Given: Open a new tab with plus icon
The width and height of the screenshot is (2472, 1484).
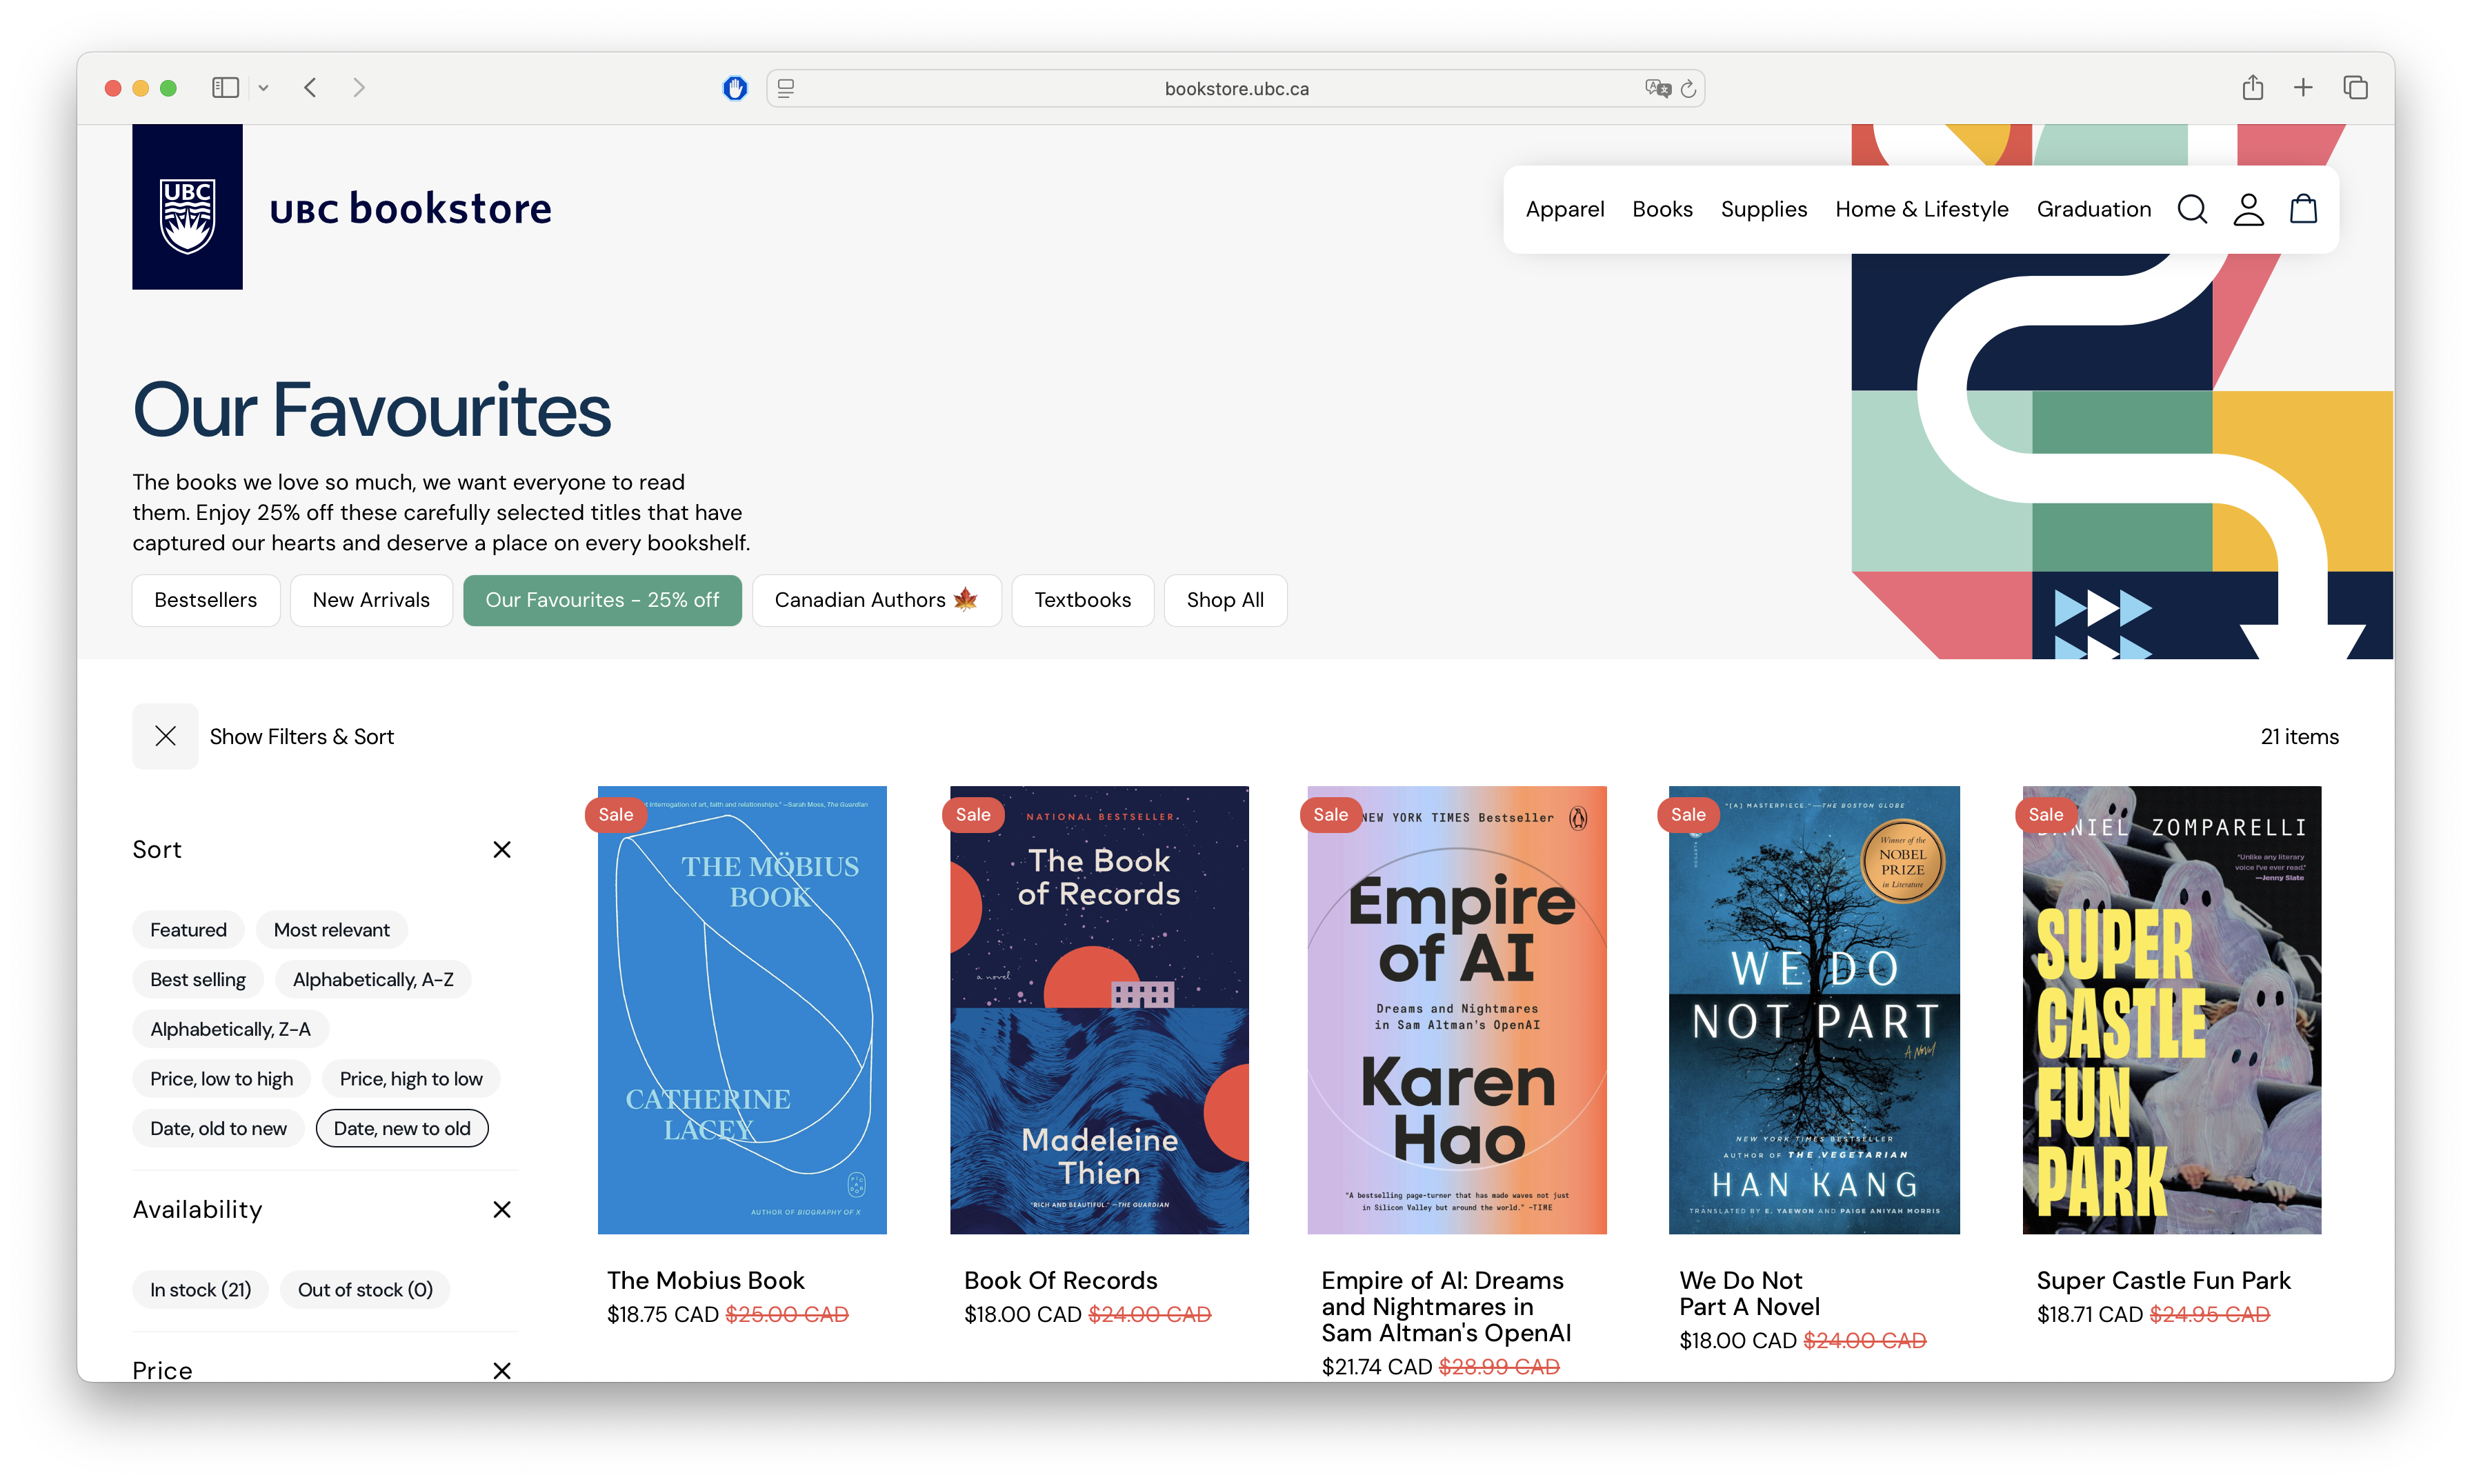Looking at the screenshot, I should pos(2303,87).
